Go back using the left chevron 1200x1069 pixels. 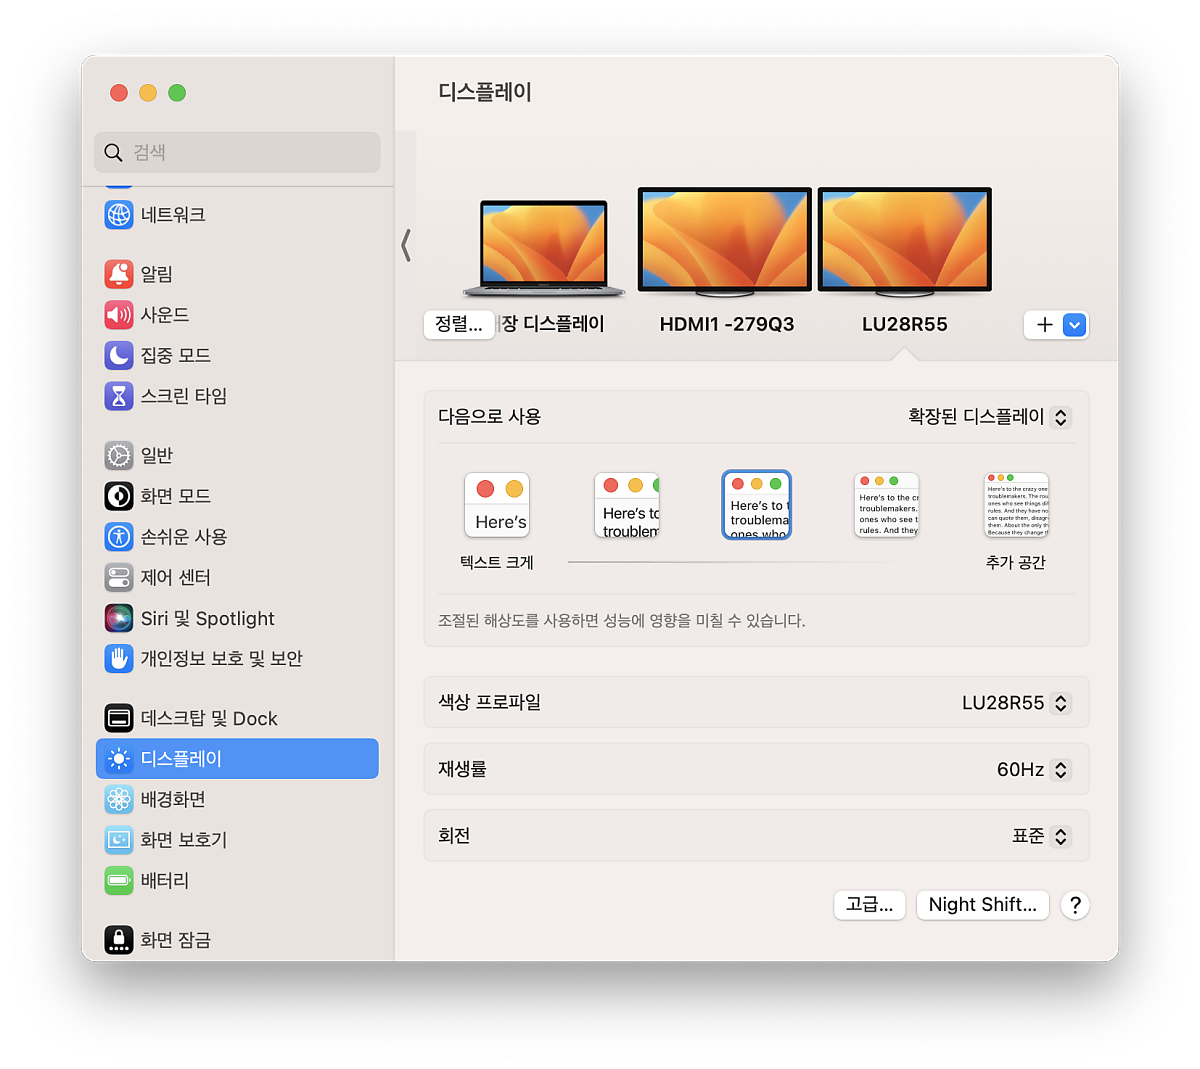click(406, 245)
